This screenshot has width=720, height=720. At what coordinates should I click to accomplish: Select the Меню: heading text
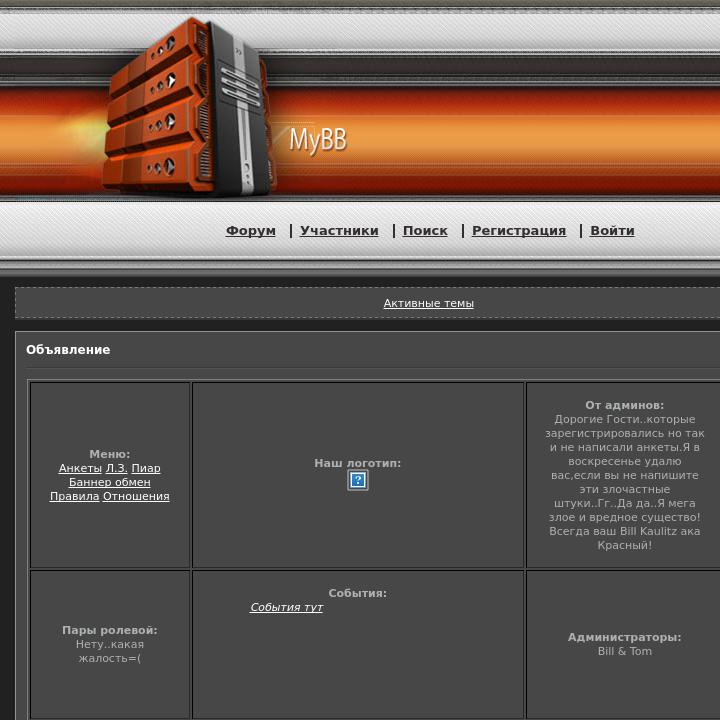point(110,454)
